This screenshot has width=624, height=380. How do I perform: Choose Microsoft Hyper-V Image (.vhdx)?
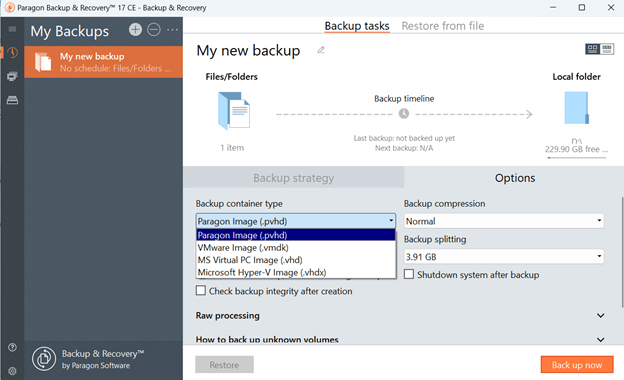295,272
